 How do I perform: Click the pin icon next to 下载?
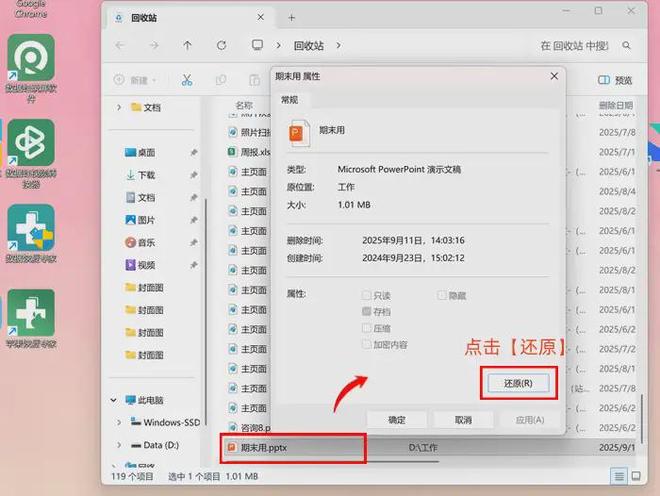coord(194,175)
